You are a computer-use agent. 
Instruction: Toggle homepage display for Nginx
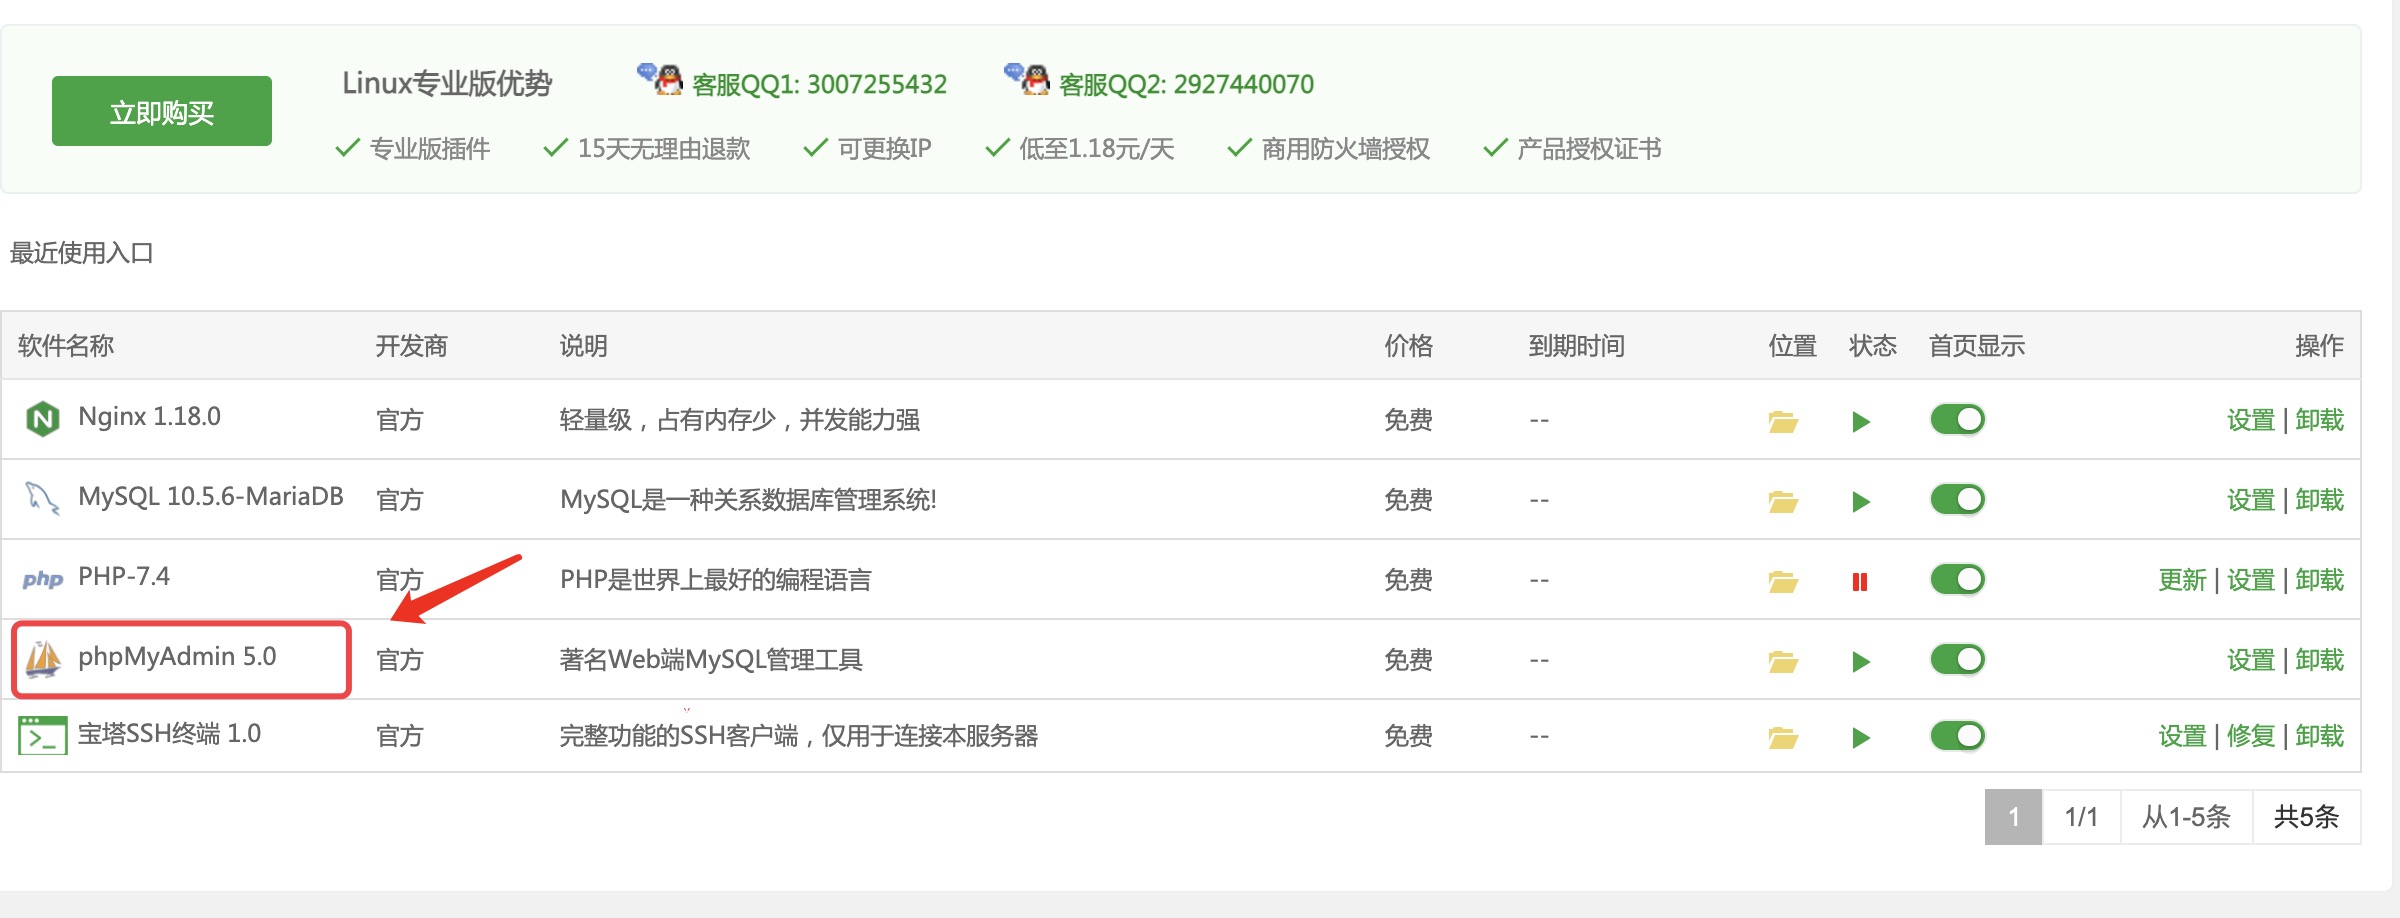point(1957,420)
